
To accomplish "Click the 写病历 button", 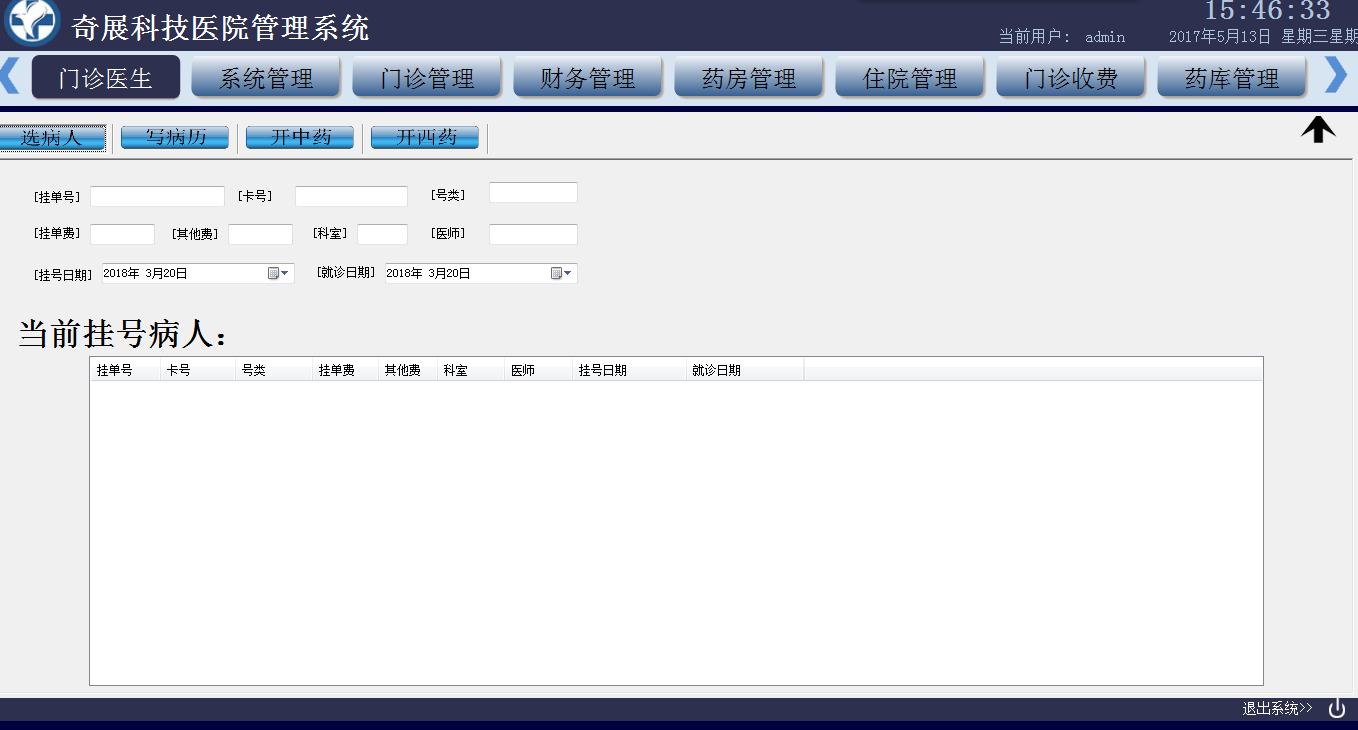I will point(175,138).
